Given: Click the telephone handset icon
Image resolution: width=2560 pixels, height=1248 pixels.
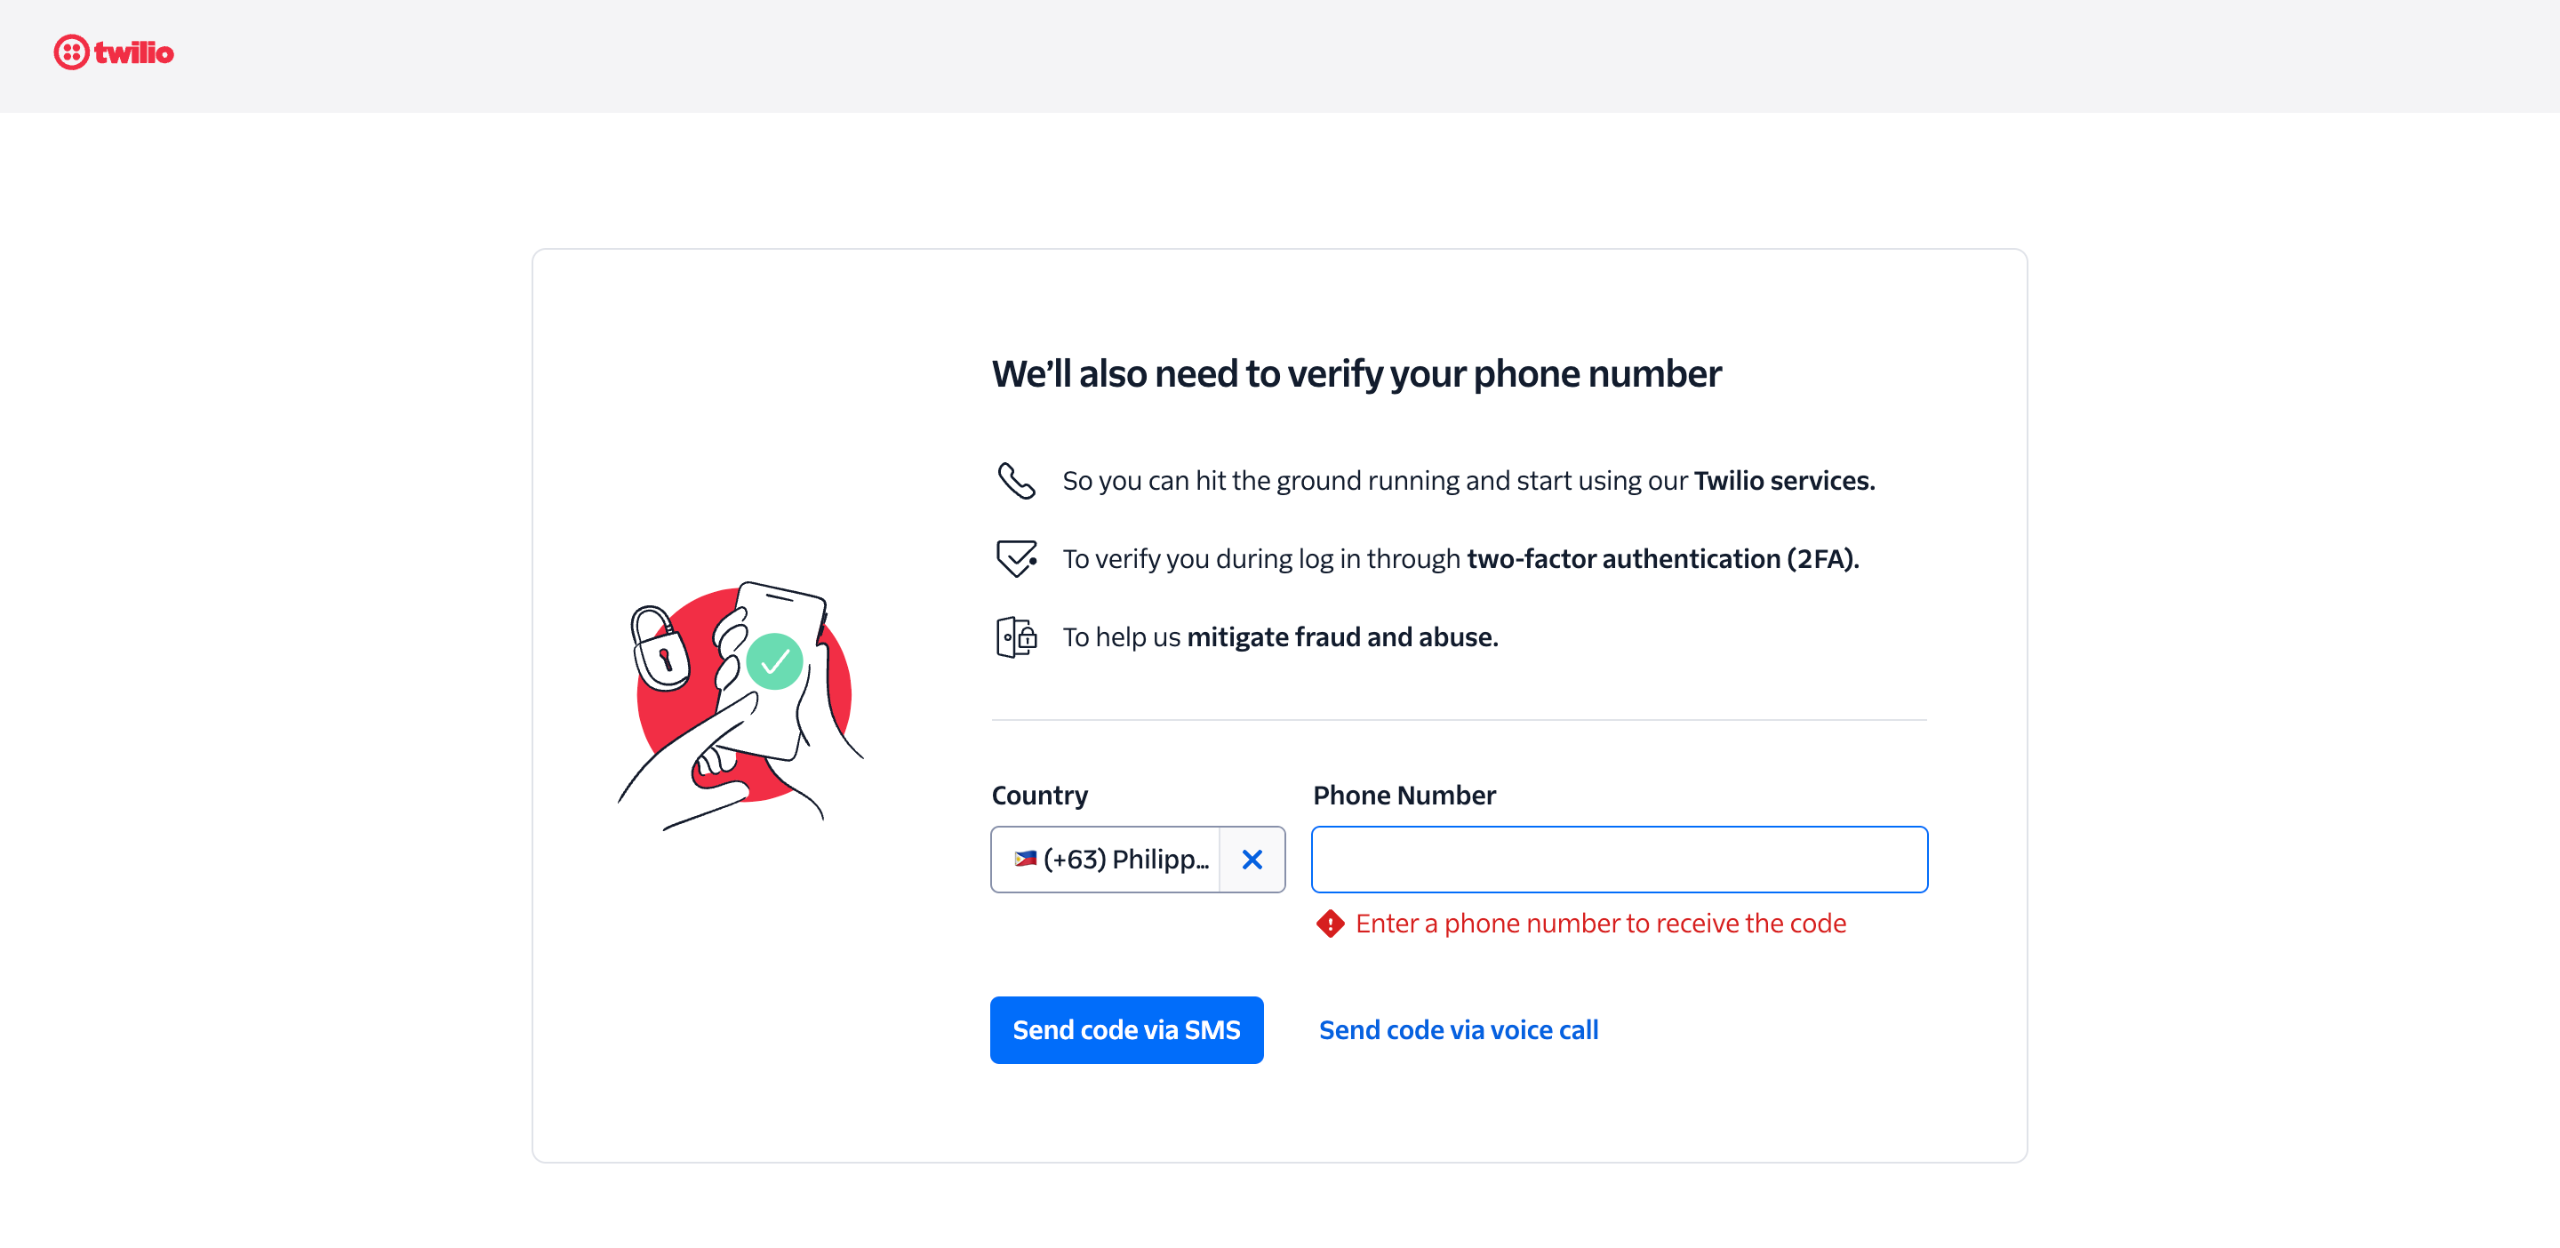Looking at the screenshot, I should click(x=1016, y=481).
